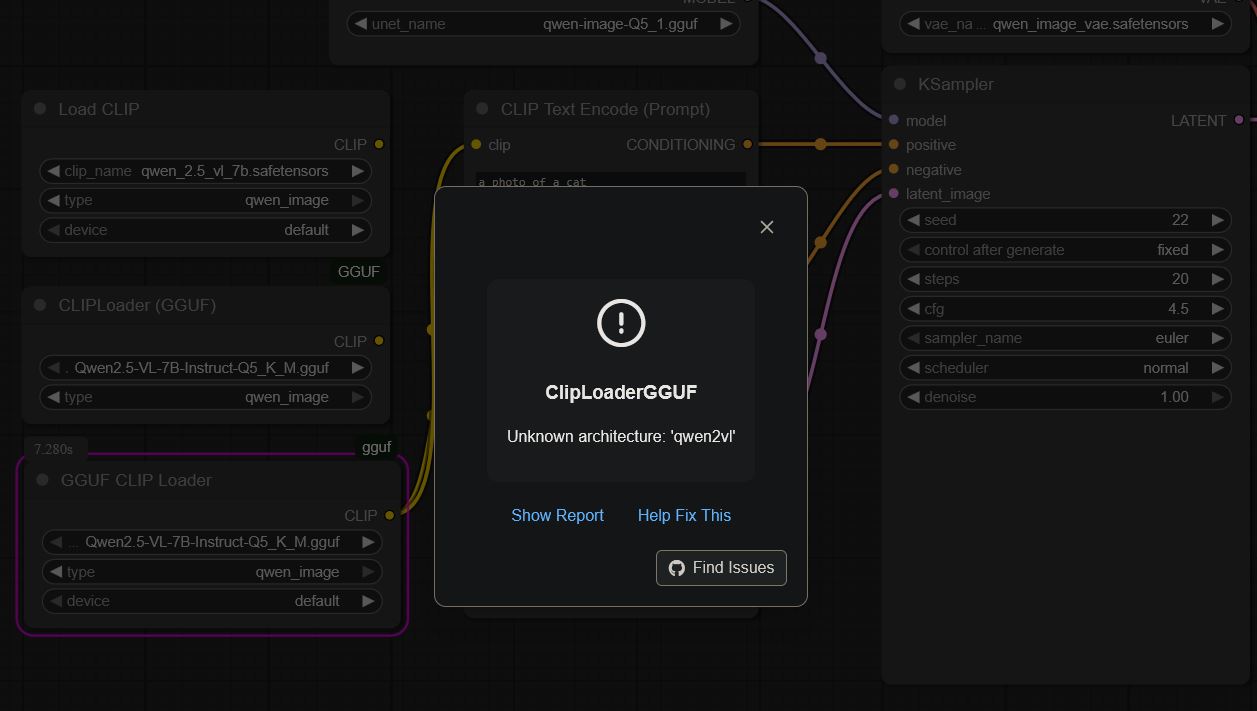The image size is (1257, 711).
Task: Open vae_name dropdown qwen_image_vae.safetensors
Action: 1065,24
